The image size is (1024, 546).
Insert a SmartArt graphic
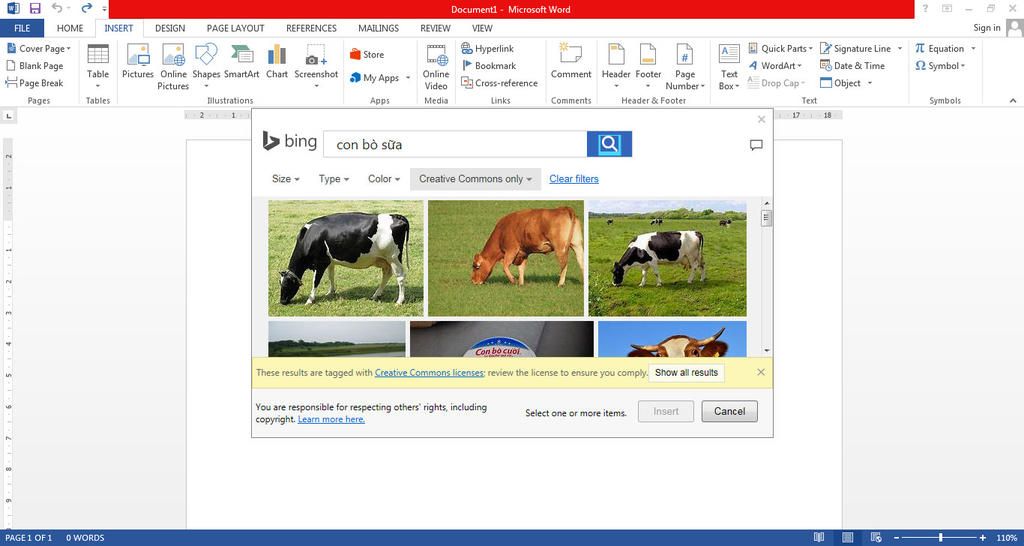[x=242, y=63]
